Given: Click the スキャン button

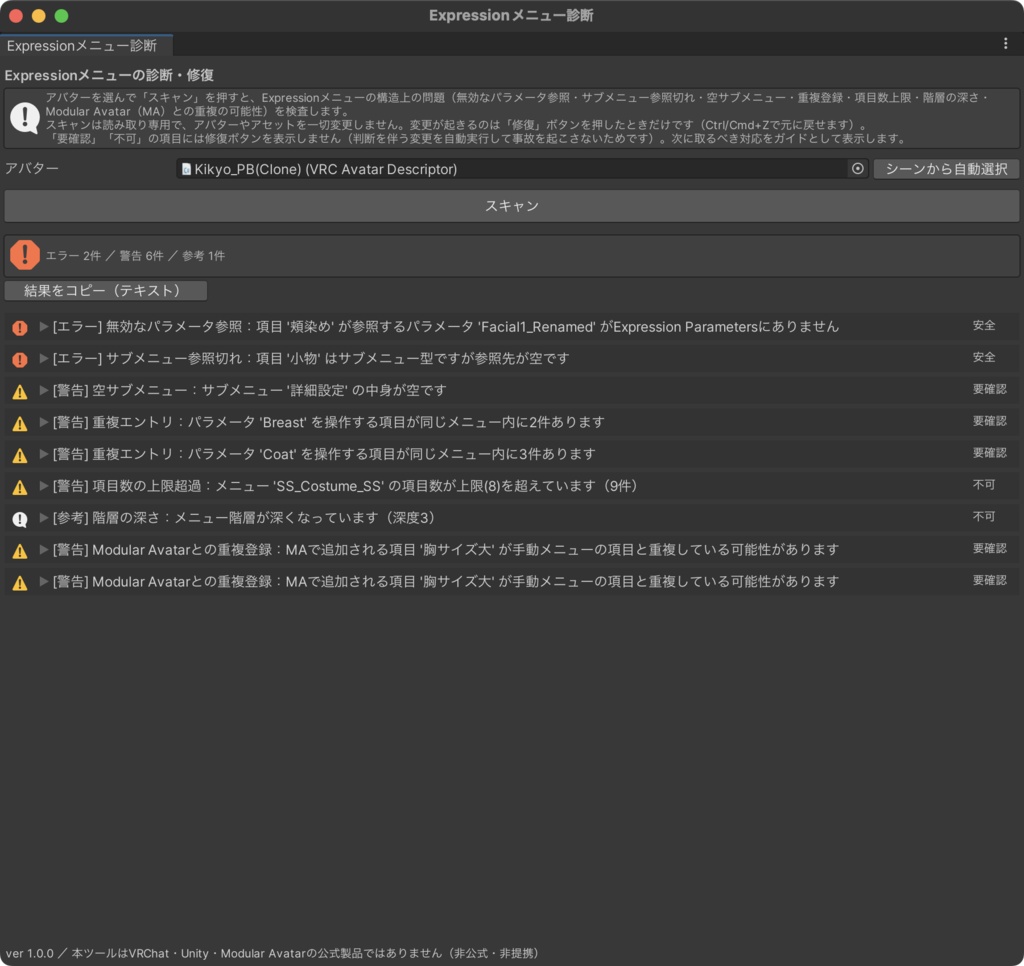Looking at the screenshot, I should point(511,206).
